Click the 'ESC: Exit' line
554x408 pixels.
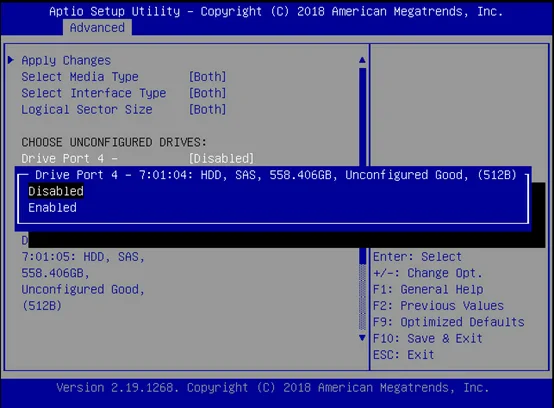click(403, 354)
